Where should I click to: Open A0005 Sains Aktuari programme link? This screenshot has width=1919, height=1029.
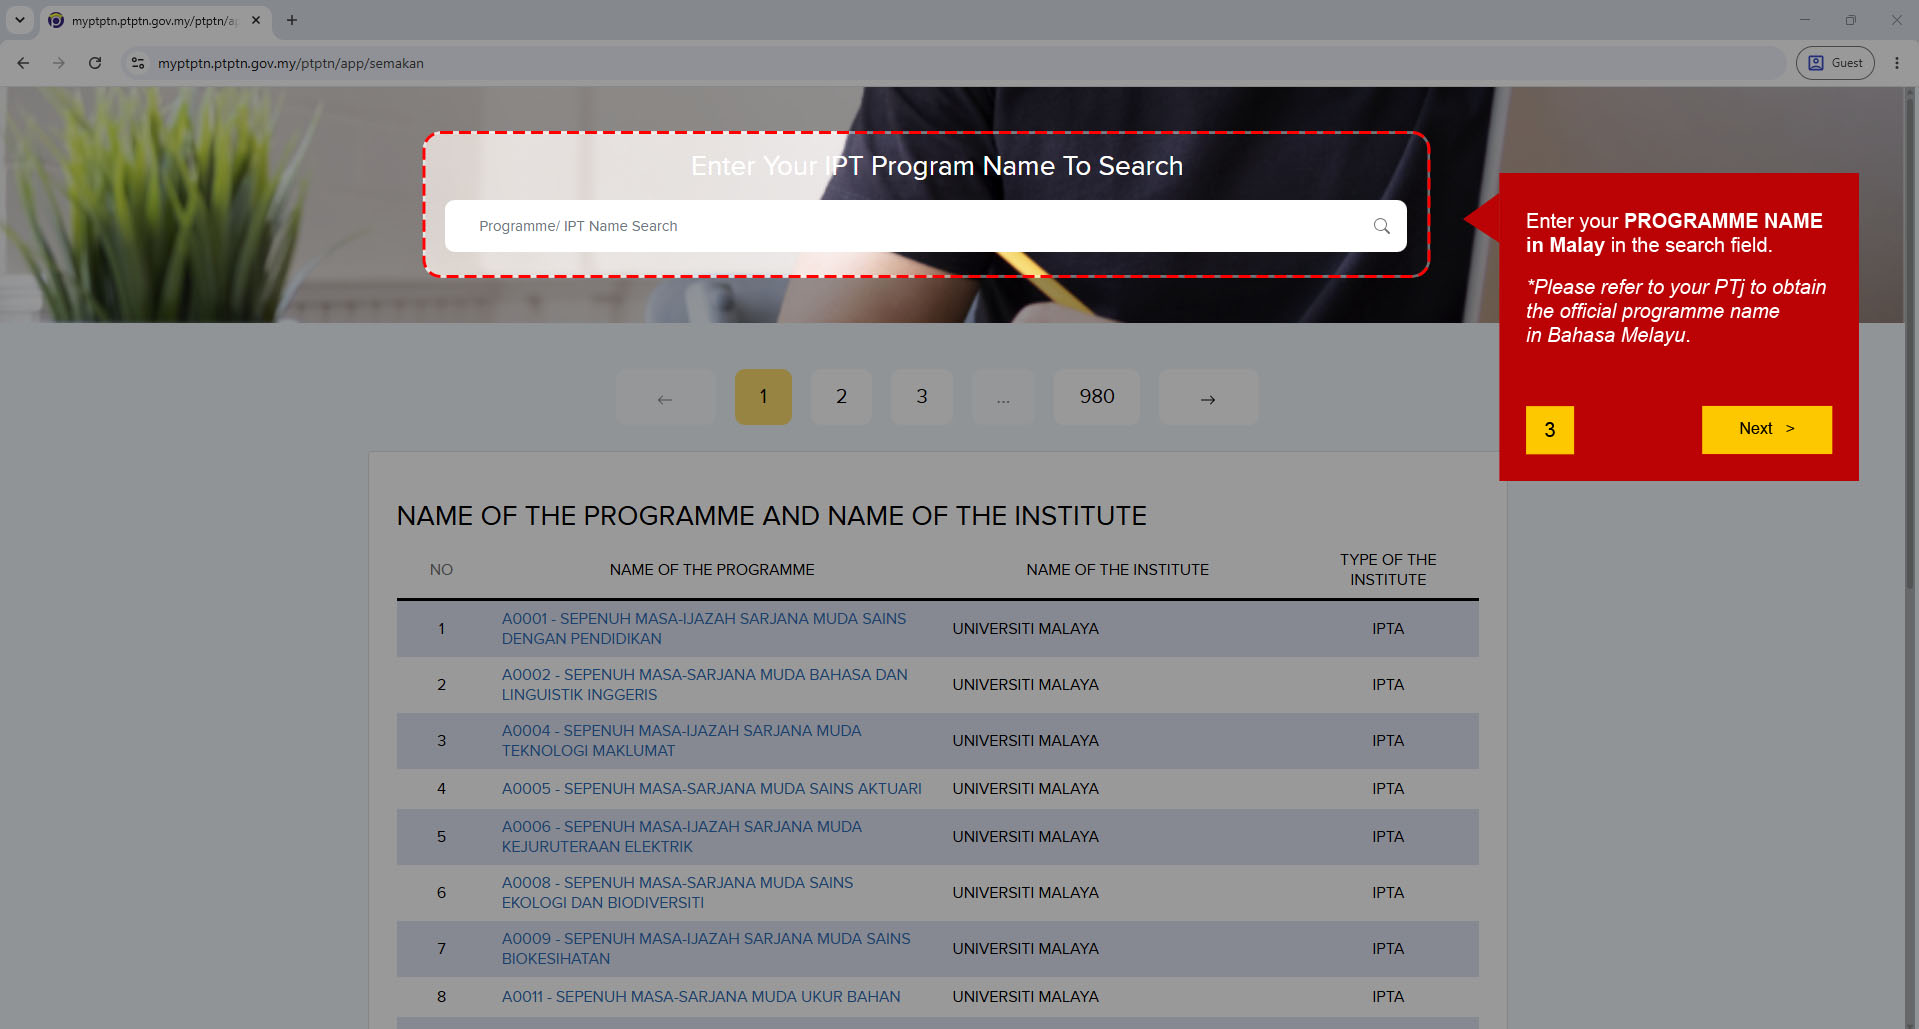point(712,789)
